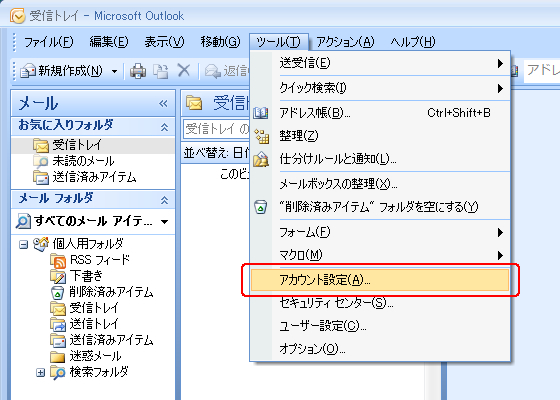Open the すべてのメール アイテム dropdown
Viewport: 560px width, 400px height.
[164, 222]
